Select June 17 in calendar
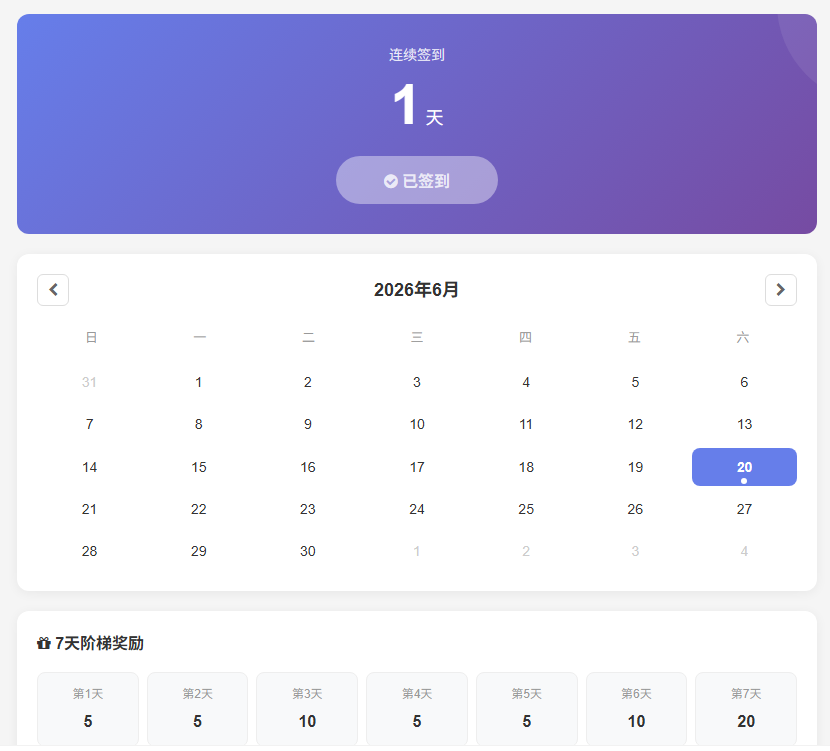 point(417,467)
